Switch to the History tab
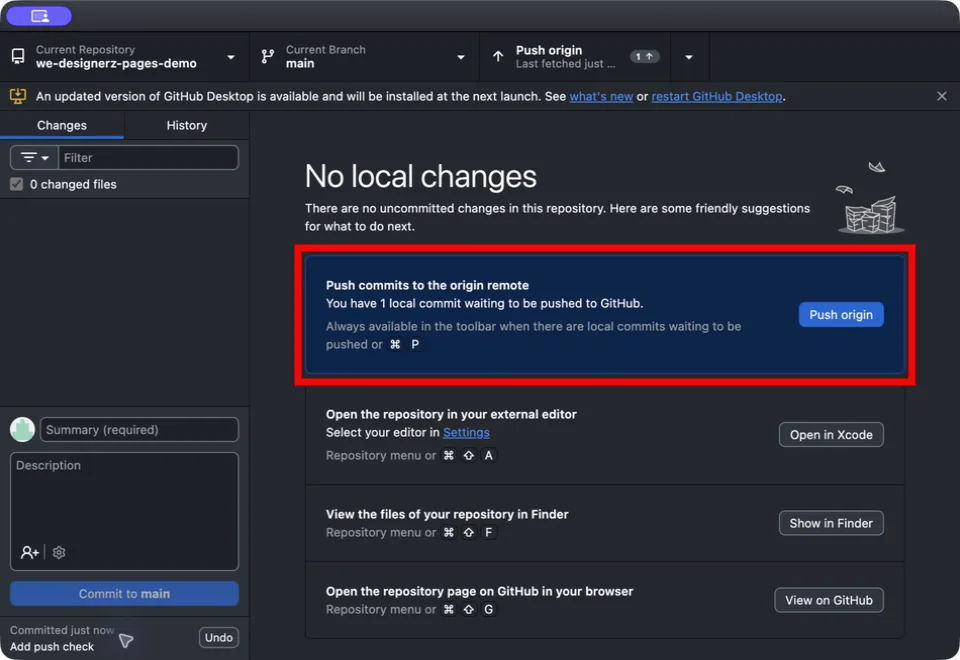This screenshot has width=960, height=660. coord(187,125)
